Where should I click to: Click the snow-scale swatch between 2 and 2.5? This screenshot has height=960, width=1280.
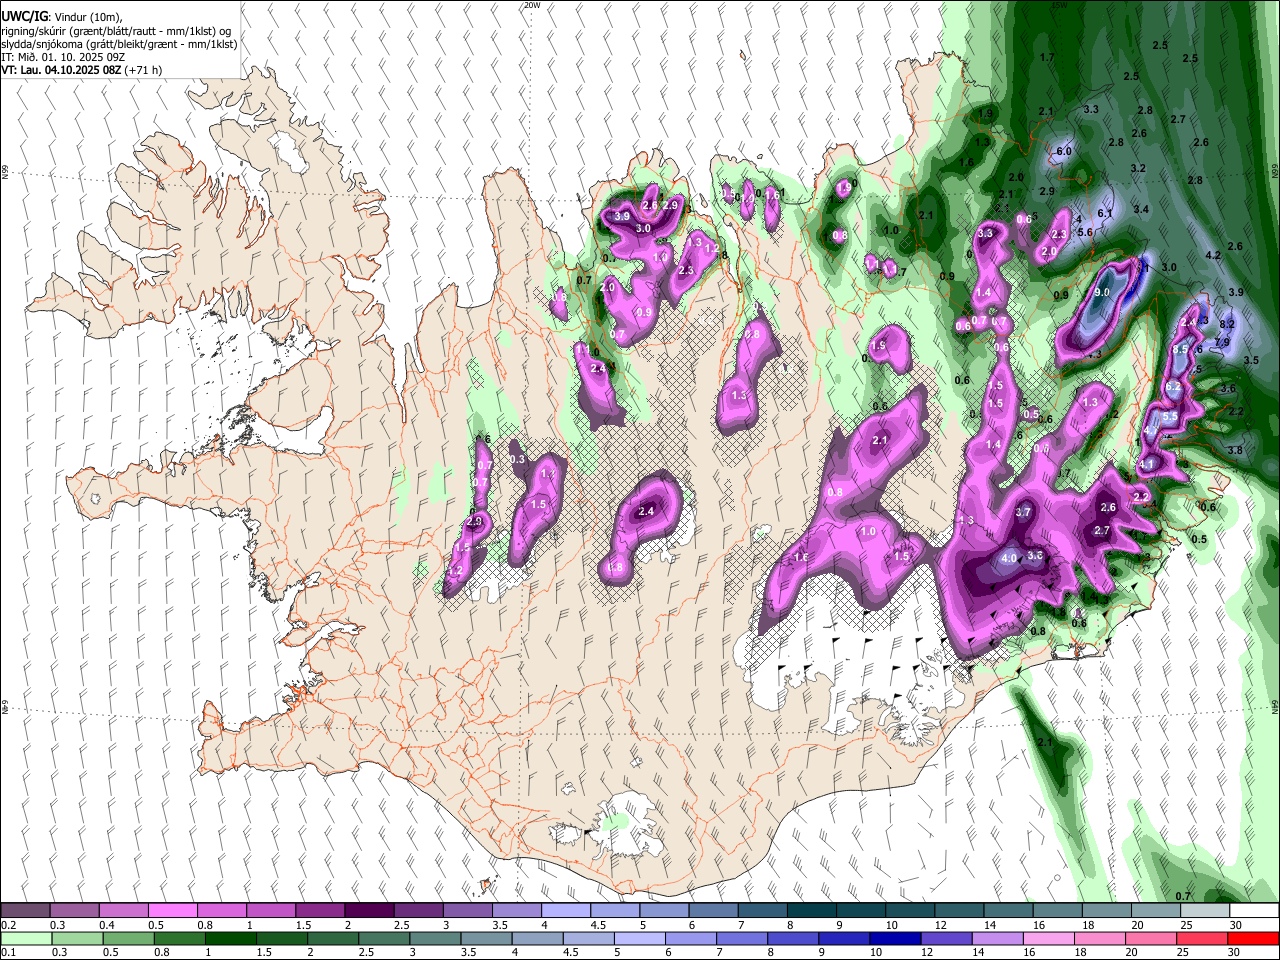click(x=369, y=911)
